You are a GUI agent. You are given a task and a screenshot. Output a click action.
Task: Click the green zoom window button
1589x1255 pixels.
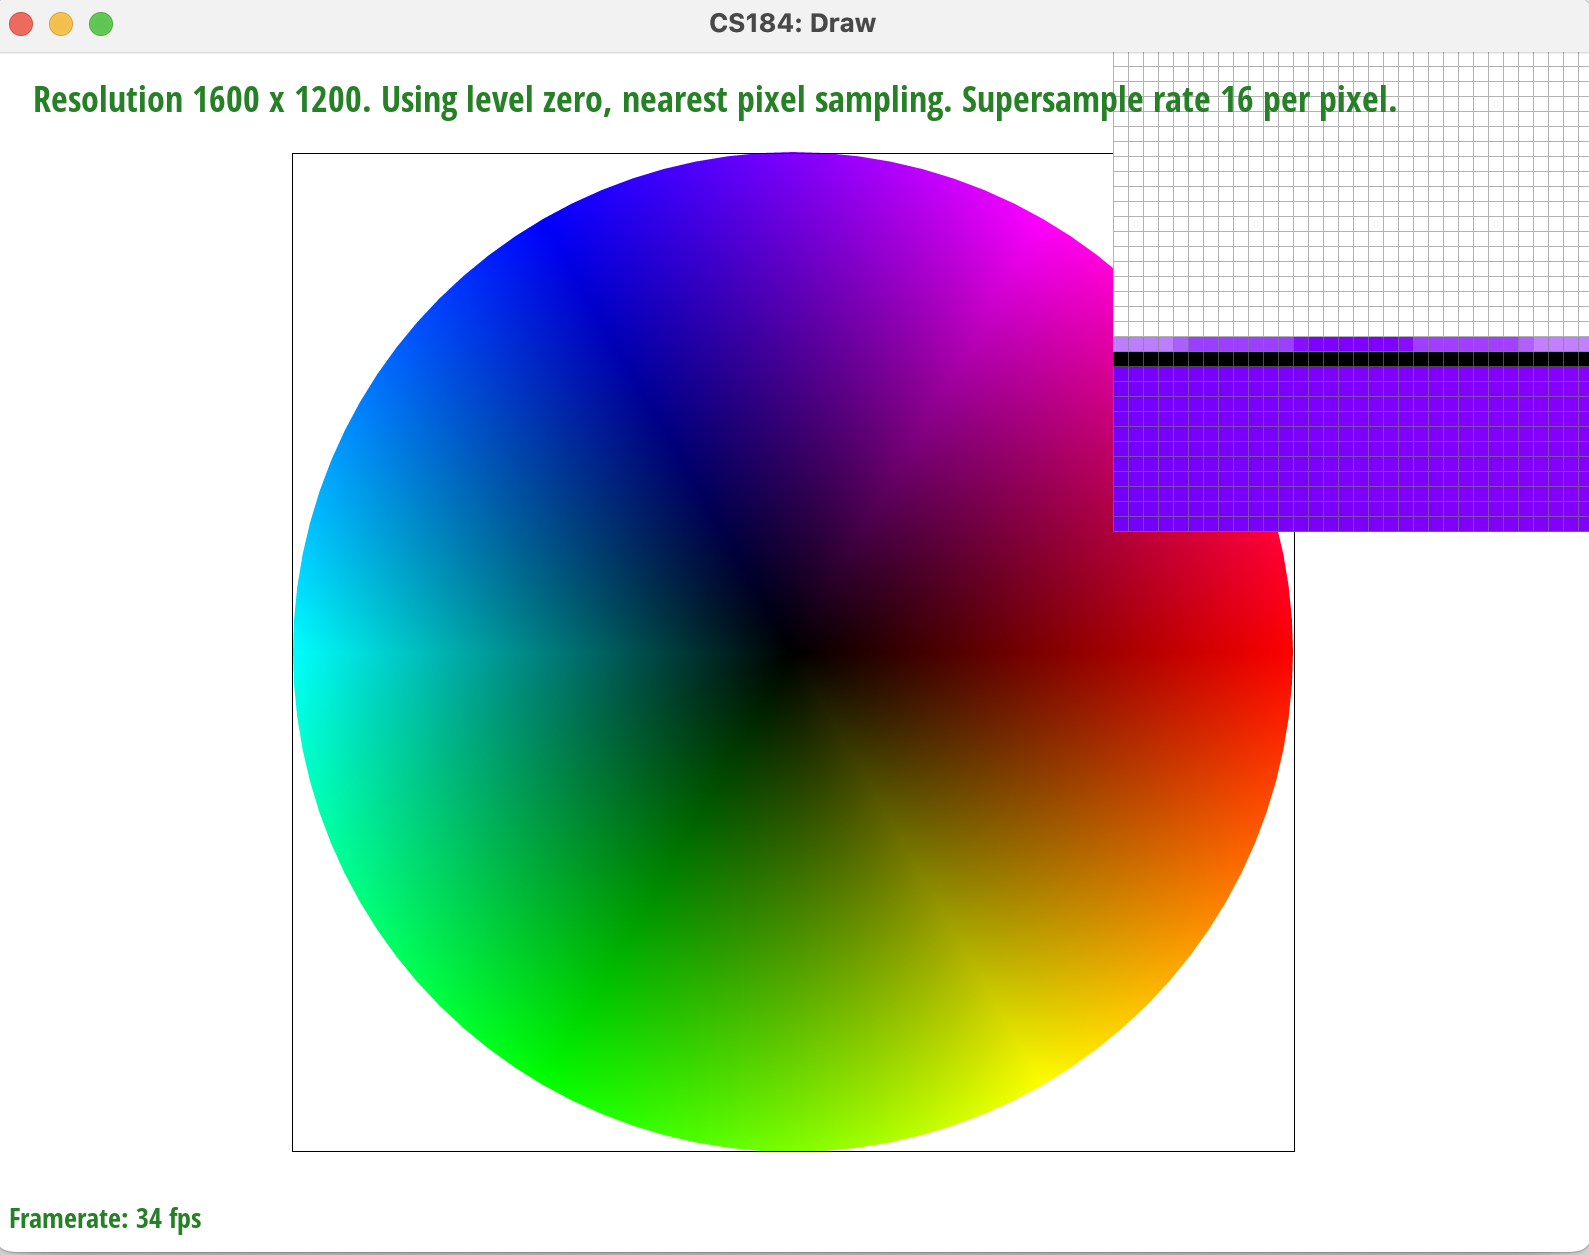pyautogui.click(x=101, y=24)
